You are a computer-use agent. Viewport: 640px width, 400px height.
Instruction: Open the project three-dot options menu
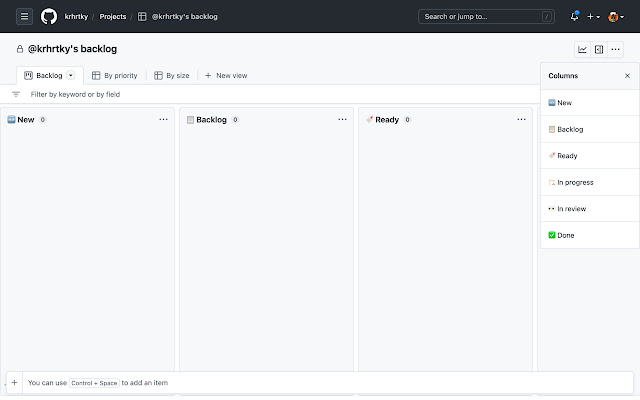(x=616, y=49)
